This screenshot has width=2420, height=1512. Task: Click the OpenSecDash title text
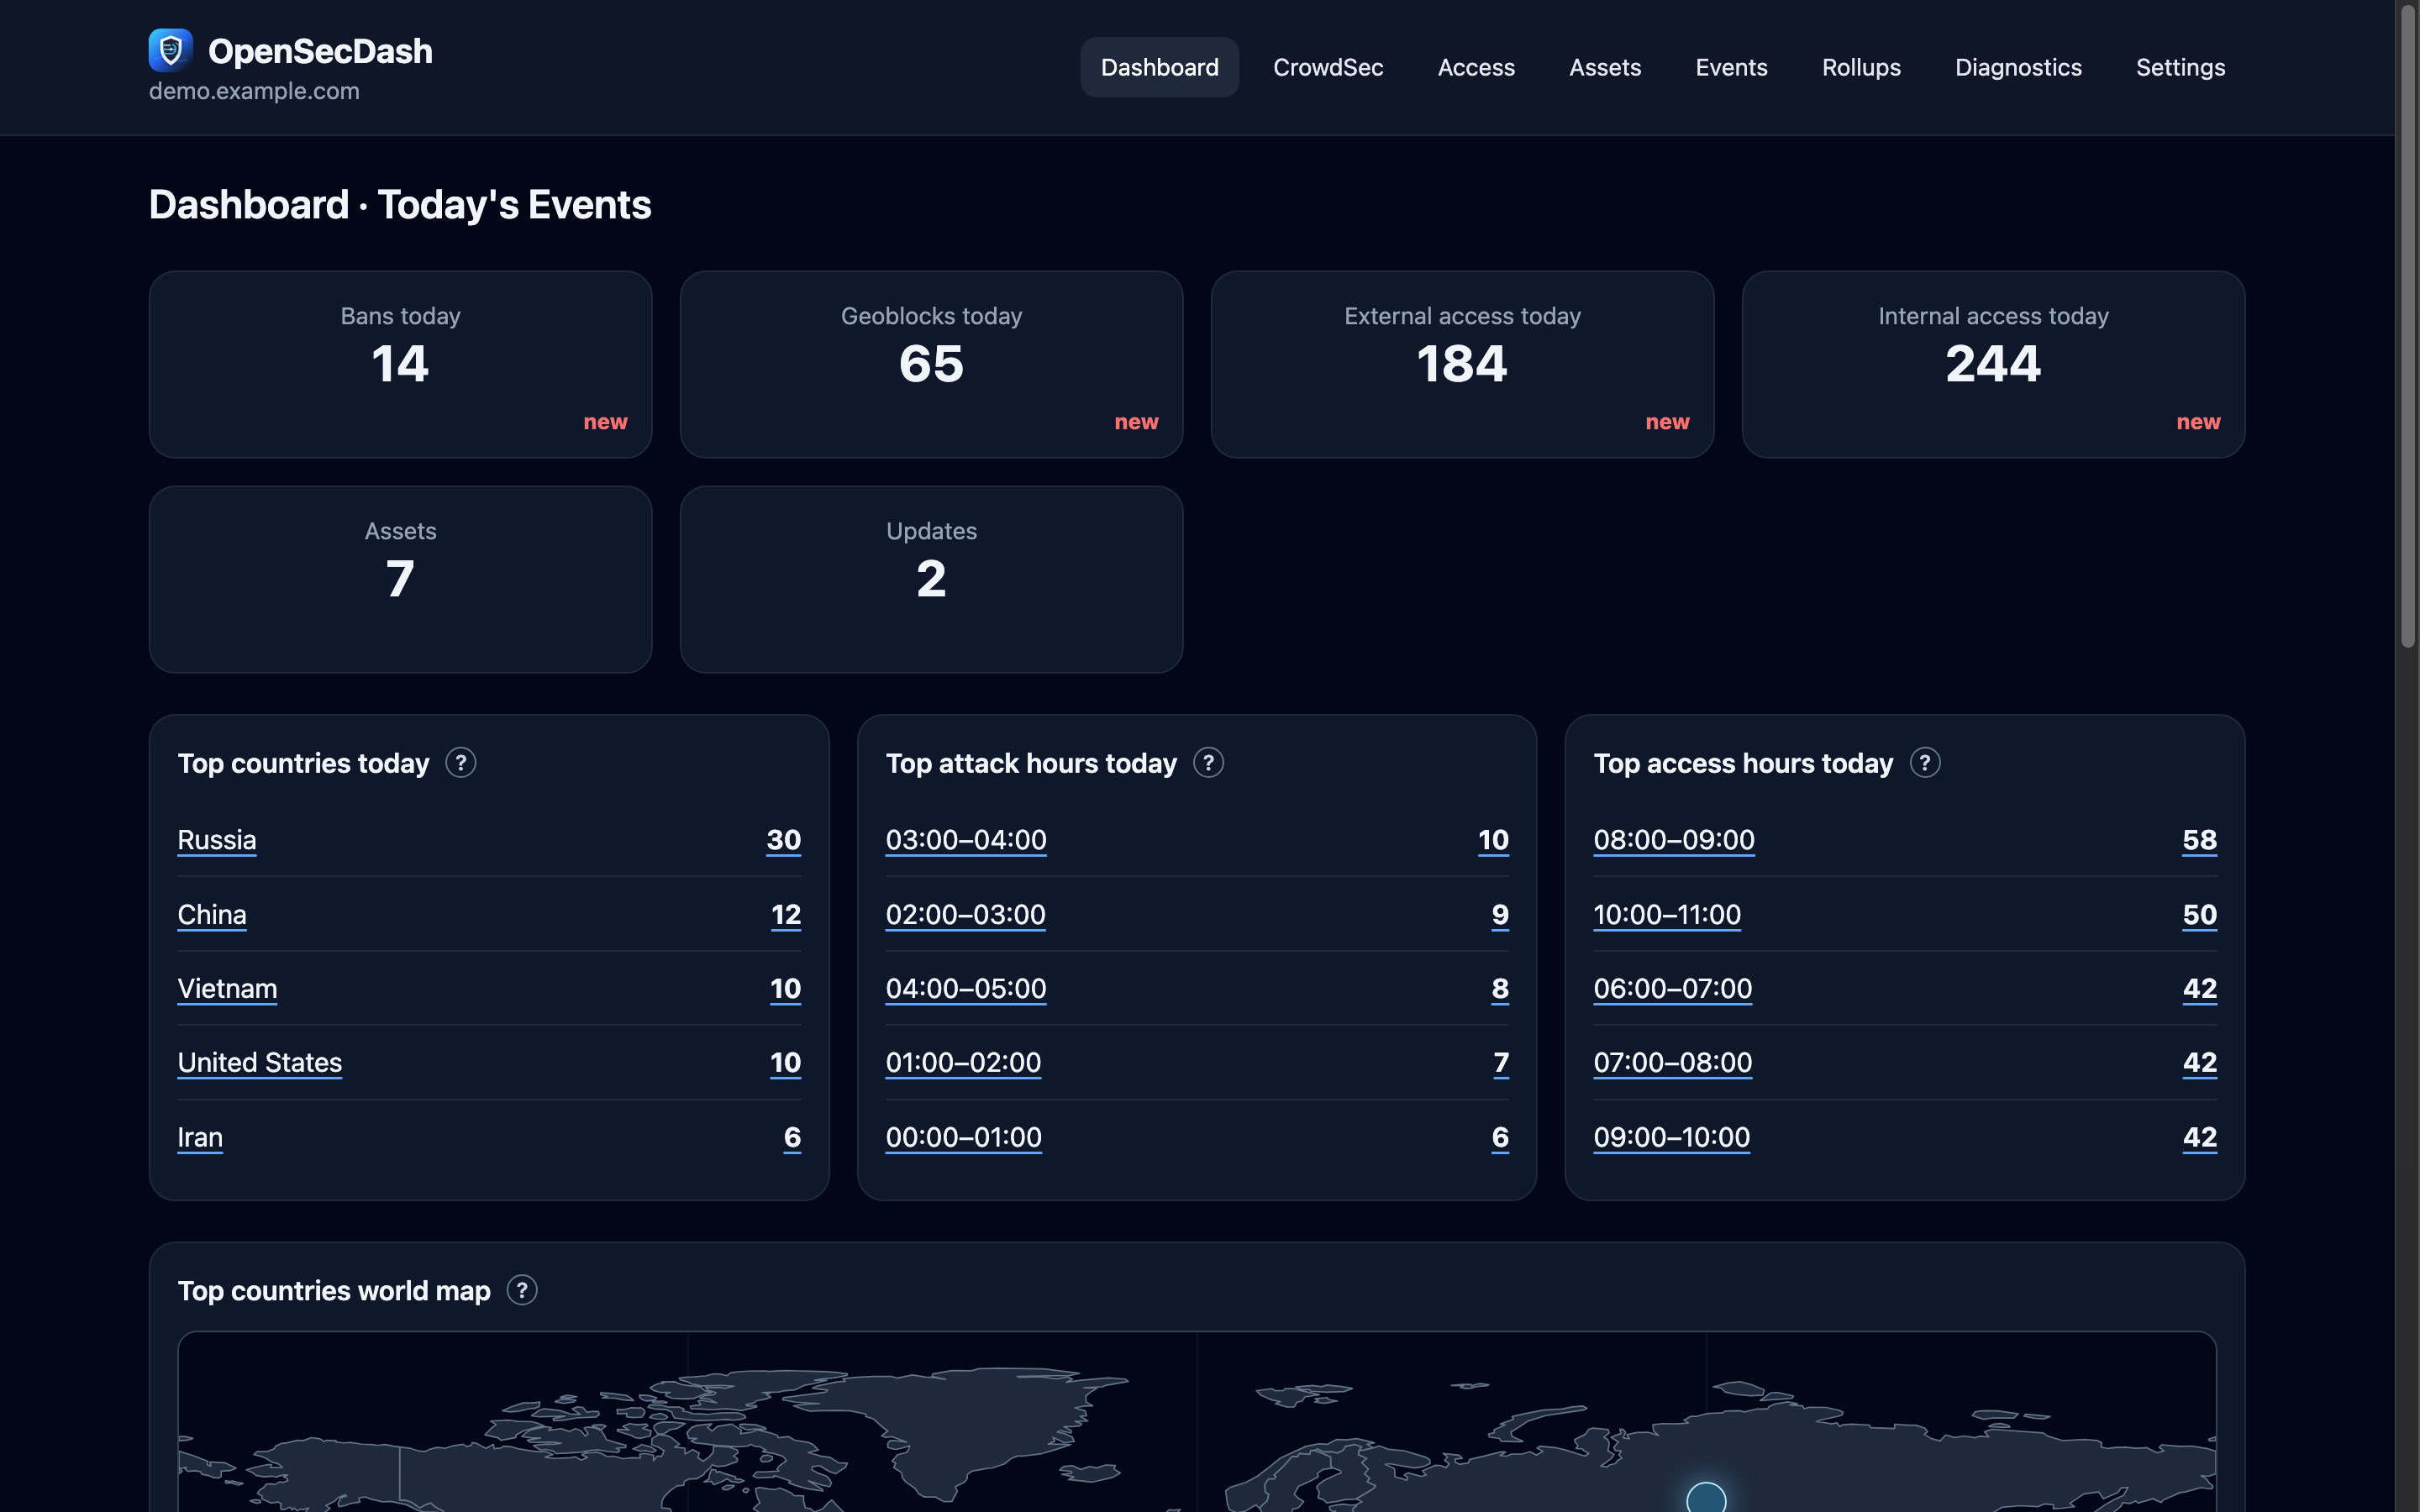[320, 51]
